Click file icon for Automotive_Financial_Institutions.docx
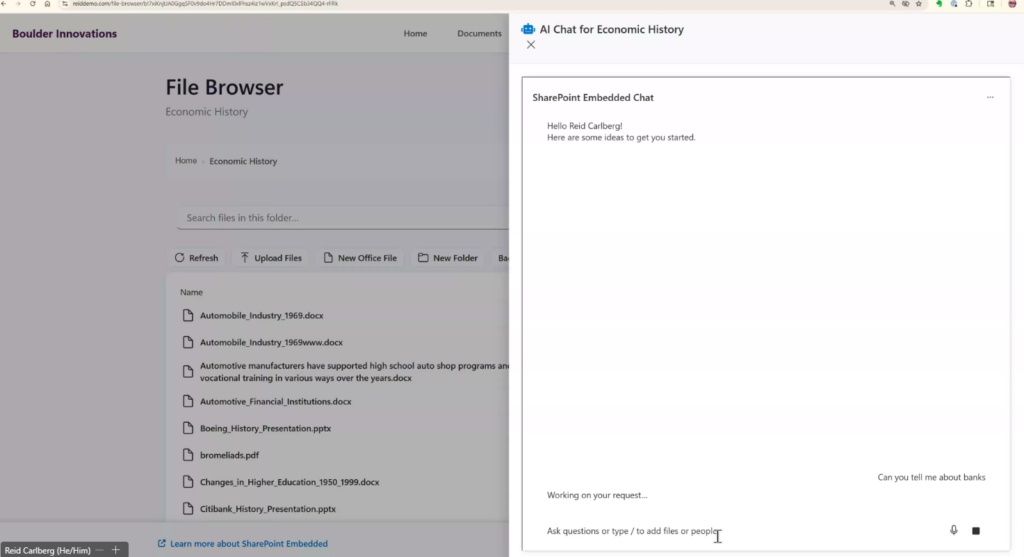 [x=188, y=402]
